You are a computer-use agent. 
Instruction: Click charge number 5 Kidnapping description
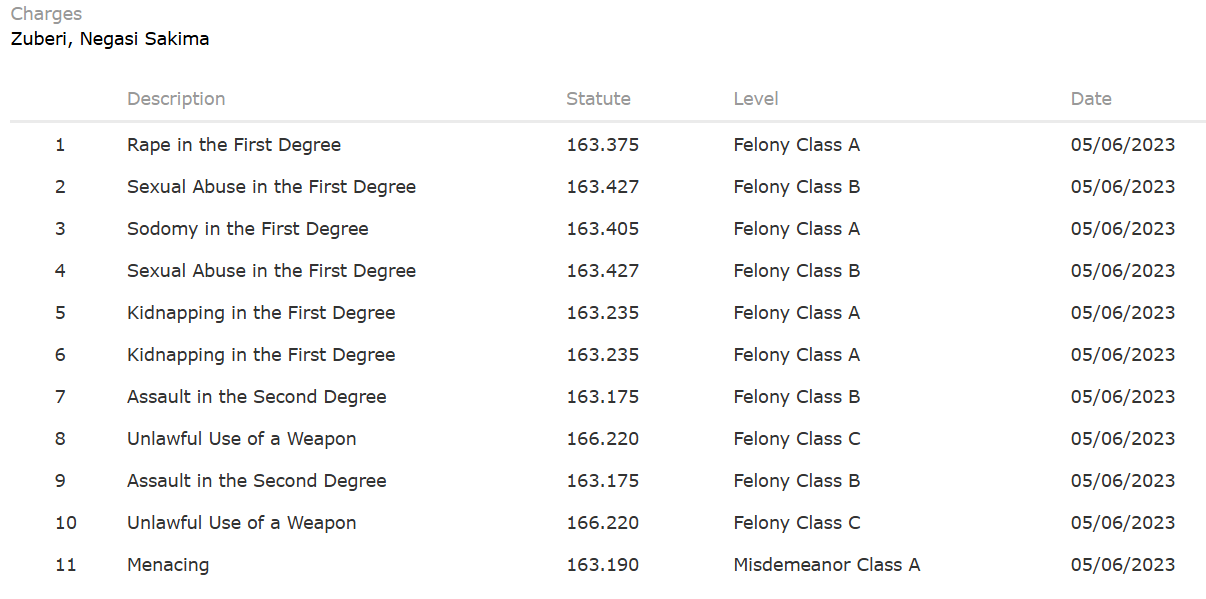[261, 313]
